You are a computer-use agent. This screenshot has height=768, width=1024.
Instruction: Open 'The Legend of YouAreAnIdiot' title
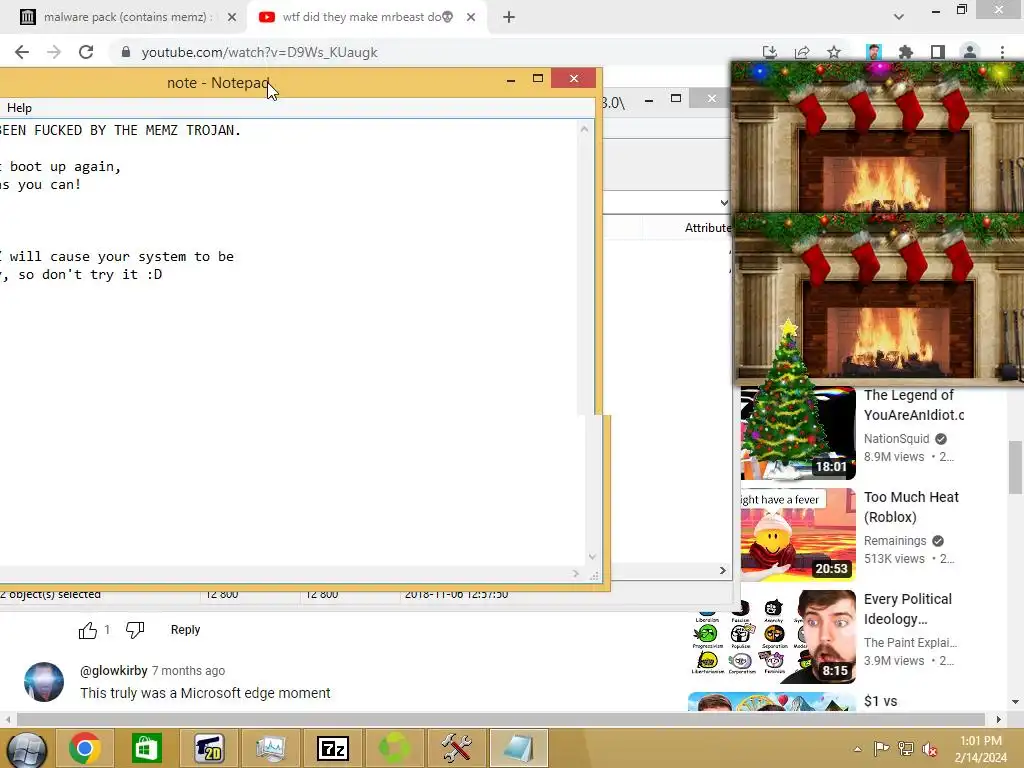[x=914, y=405]
